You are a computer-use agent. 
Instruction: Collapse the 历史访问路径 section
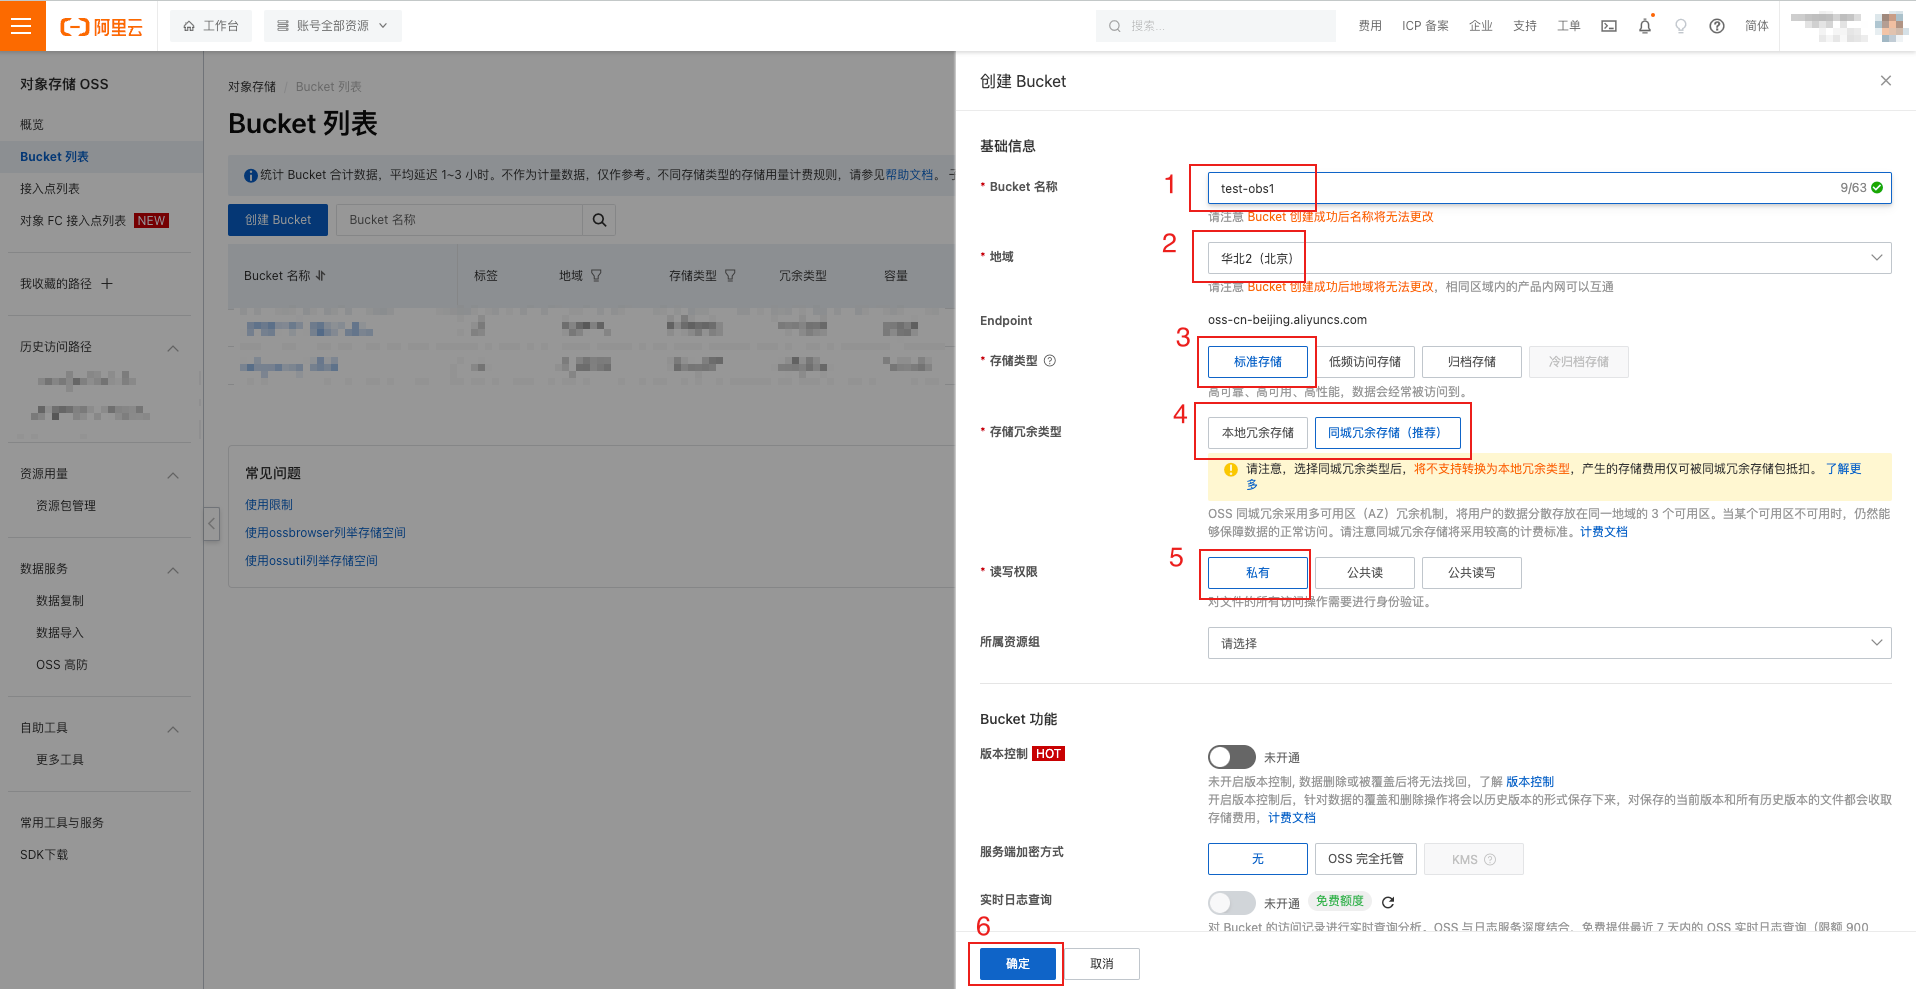click(x=173, y=348)
